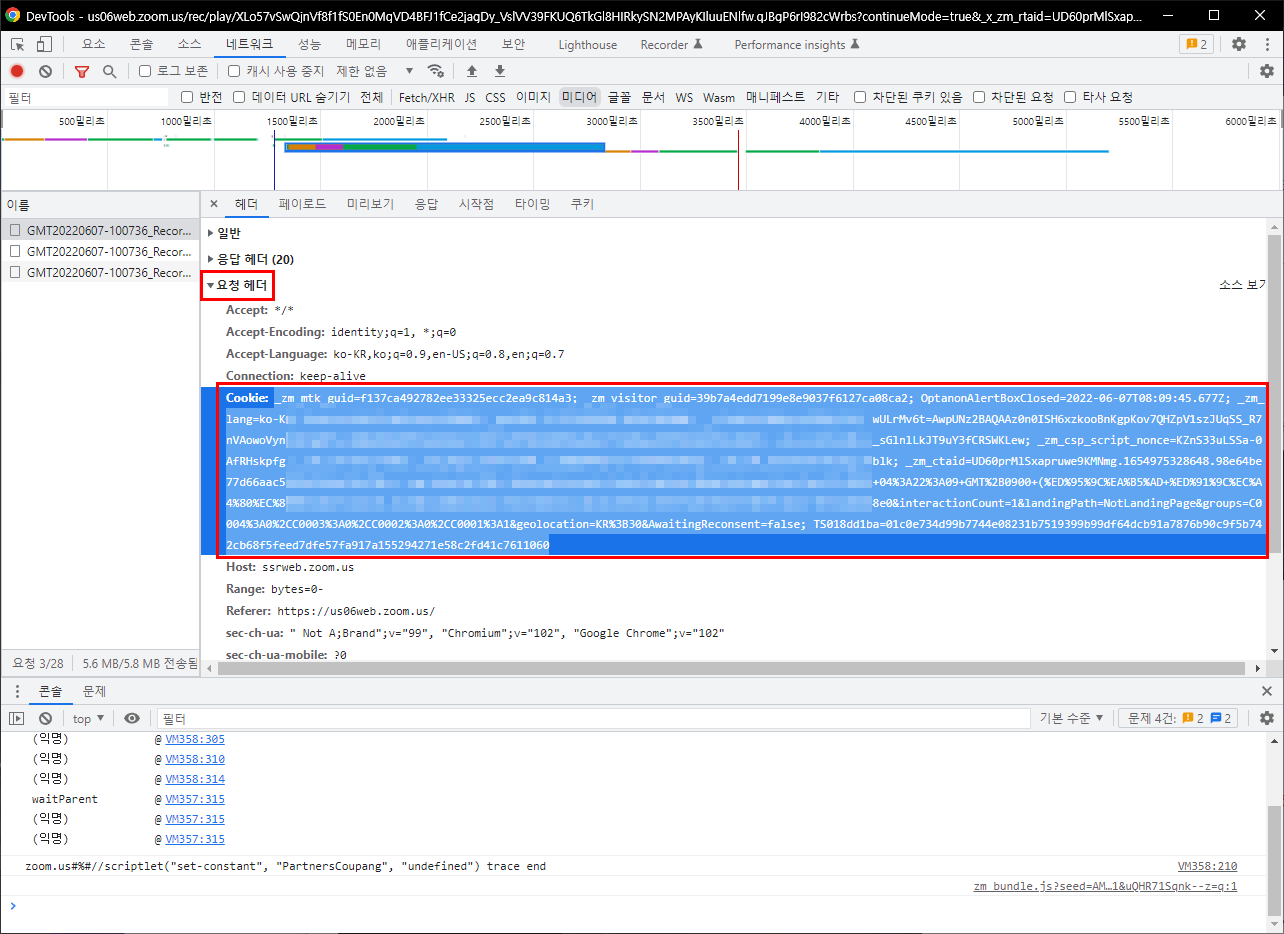This screenshot has height=934, width=1284.
Task: Clear the network log
Action: (45, 71)
